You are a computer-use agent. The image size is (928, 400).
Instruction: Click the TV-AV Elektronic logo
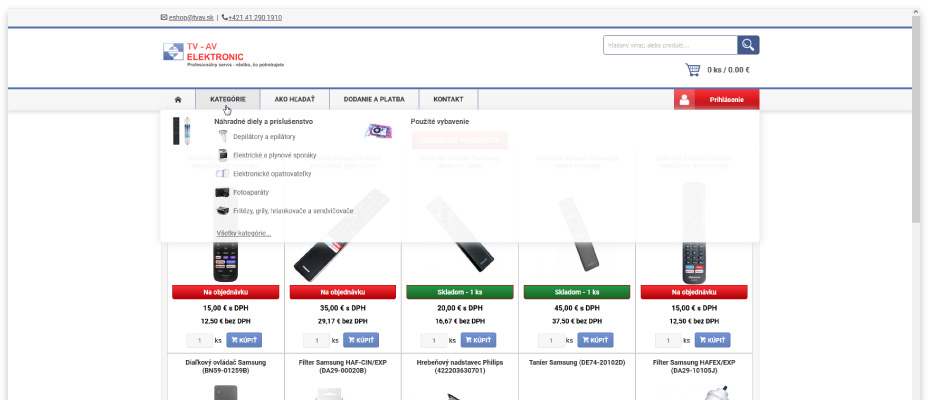(224, 54)
